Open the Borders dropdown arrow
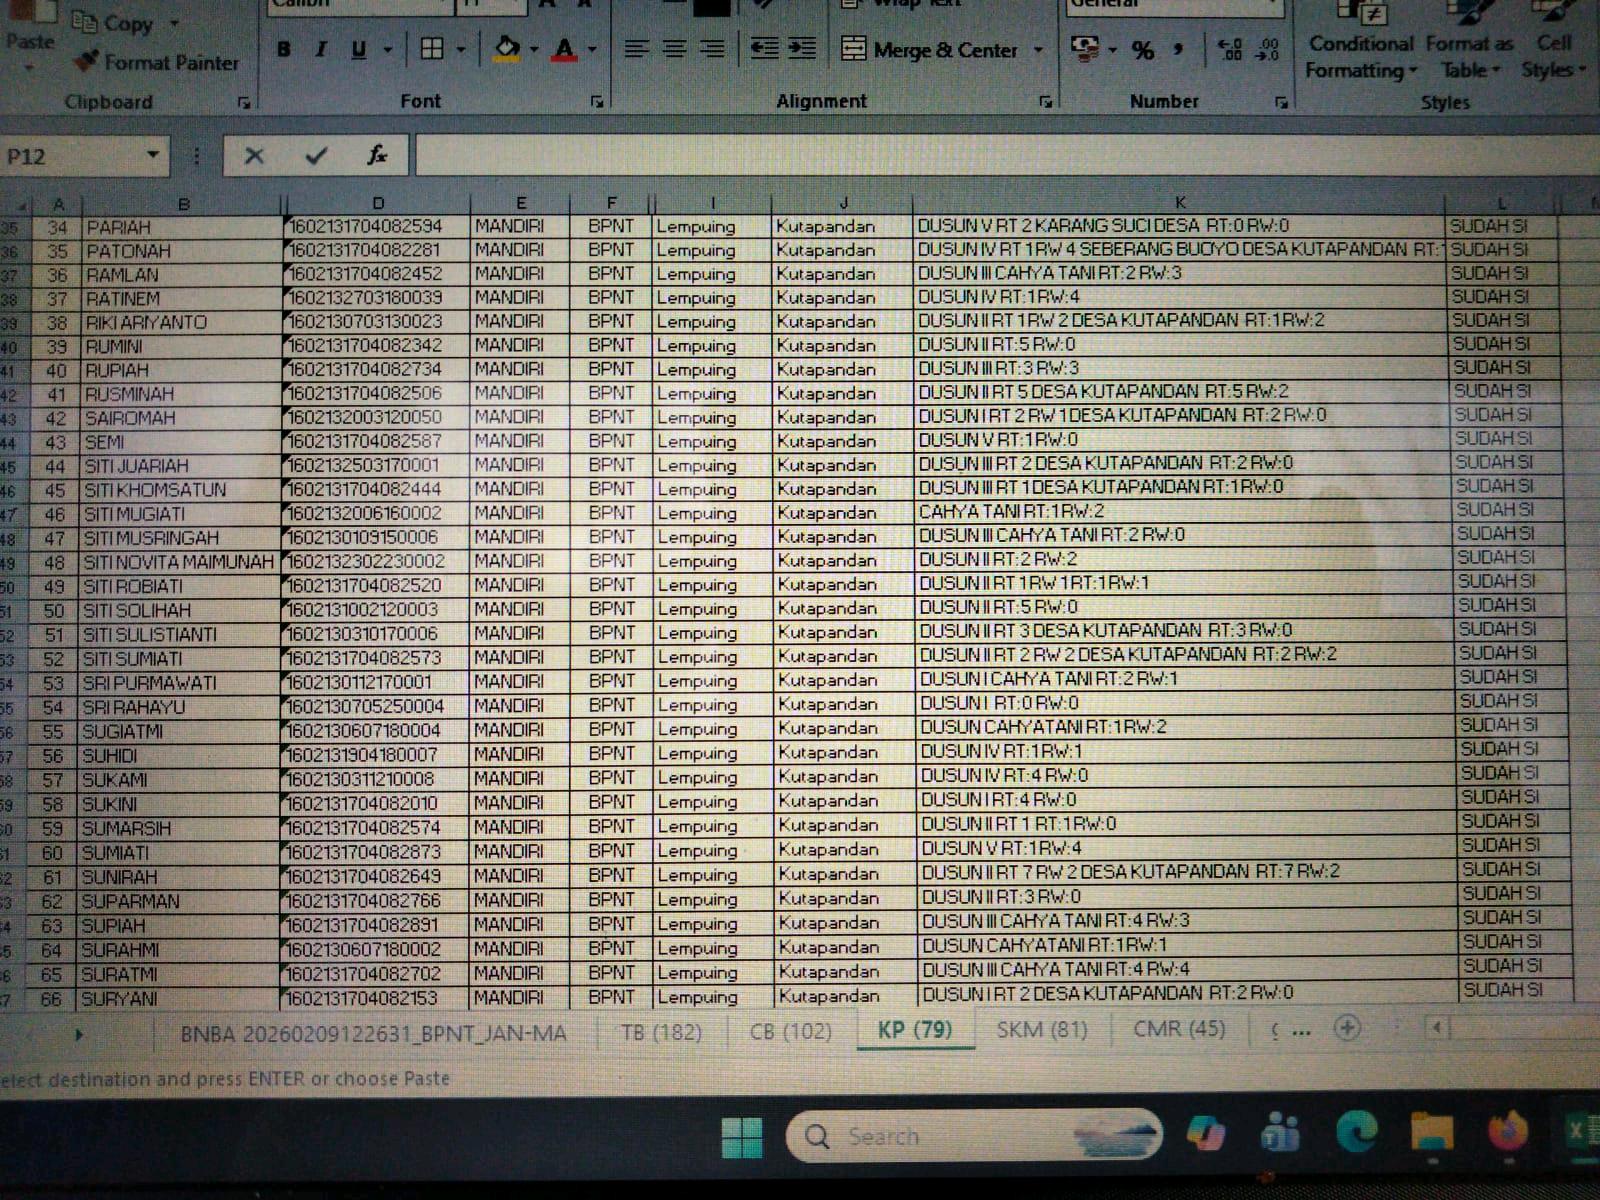 click(x=461, y=50)
